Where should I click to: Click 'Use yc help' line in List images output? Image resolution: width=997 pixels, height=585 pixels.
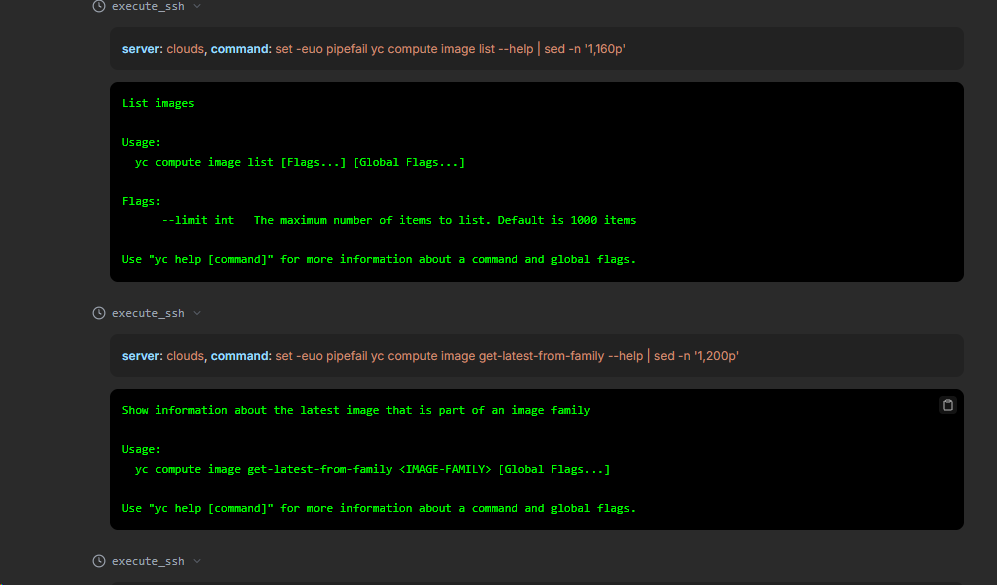pos(379,259)
